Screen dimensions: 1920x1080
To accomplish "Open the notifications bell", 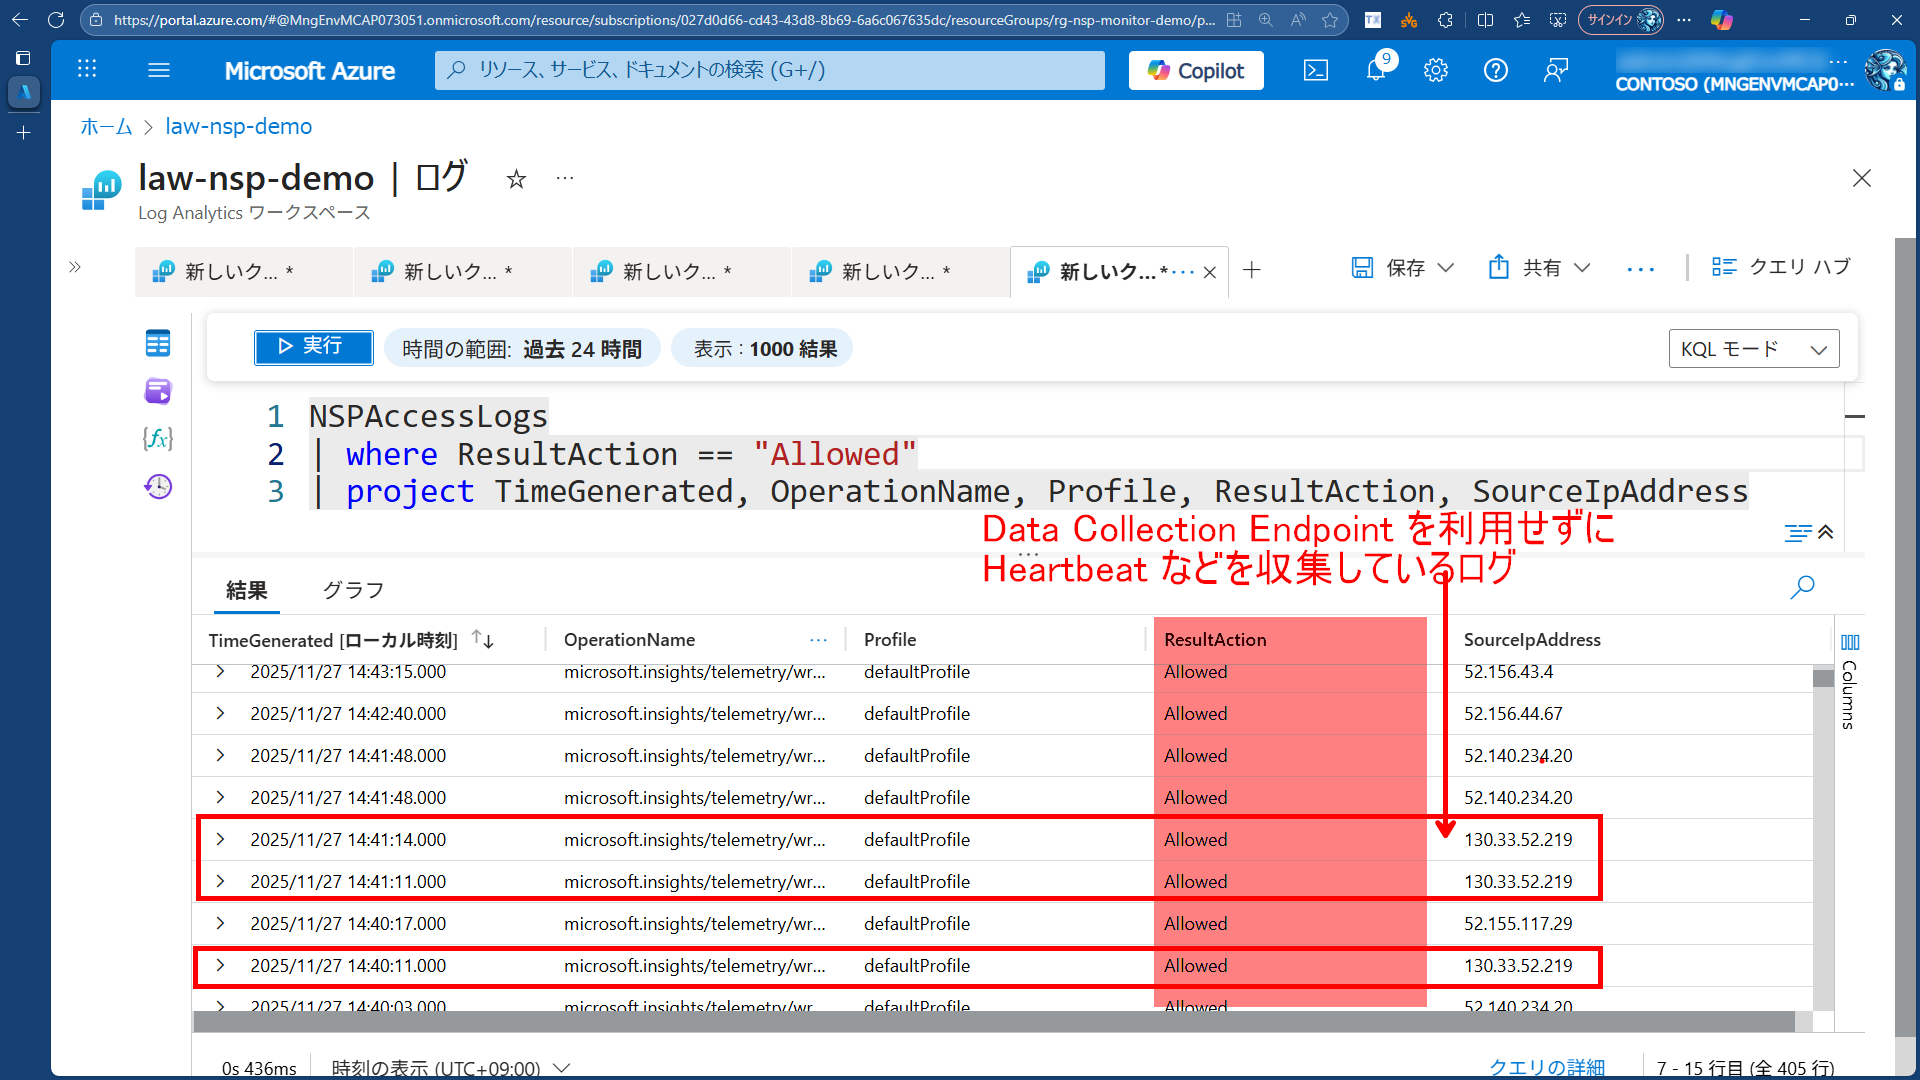I will coord(1376,70).
